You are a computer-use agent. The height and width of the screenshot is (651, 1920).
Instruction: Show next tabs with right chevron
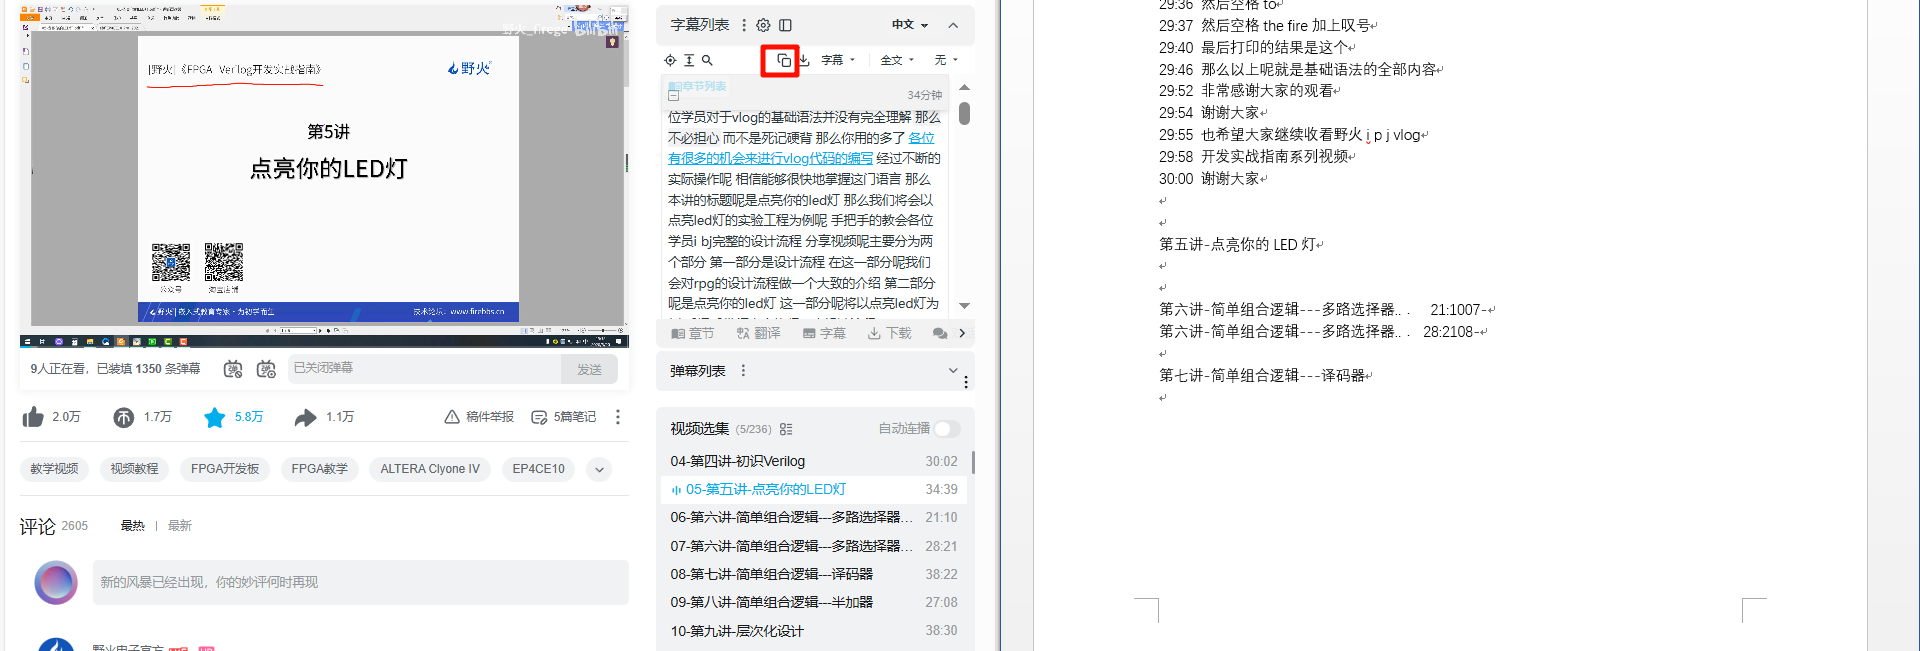point(962,333)
